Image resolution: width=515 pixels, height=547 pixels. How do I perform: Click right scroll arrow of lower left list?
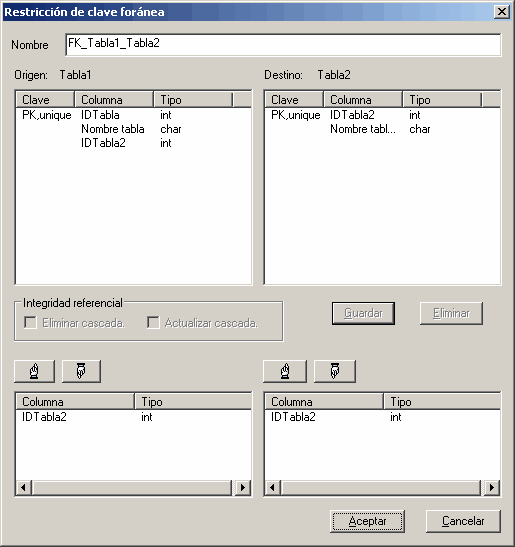(x=243, y=487)
